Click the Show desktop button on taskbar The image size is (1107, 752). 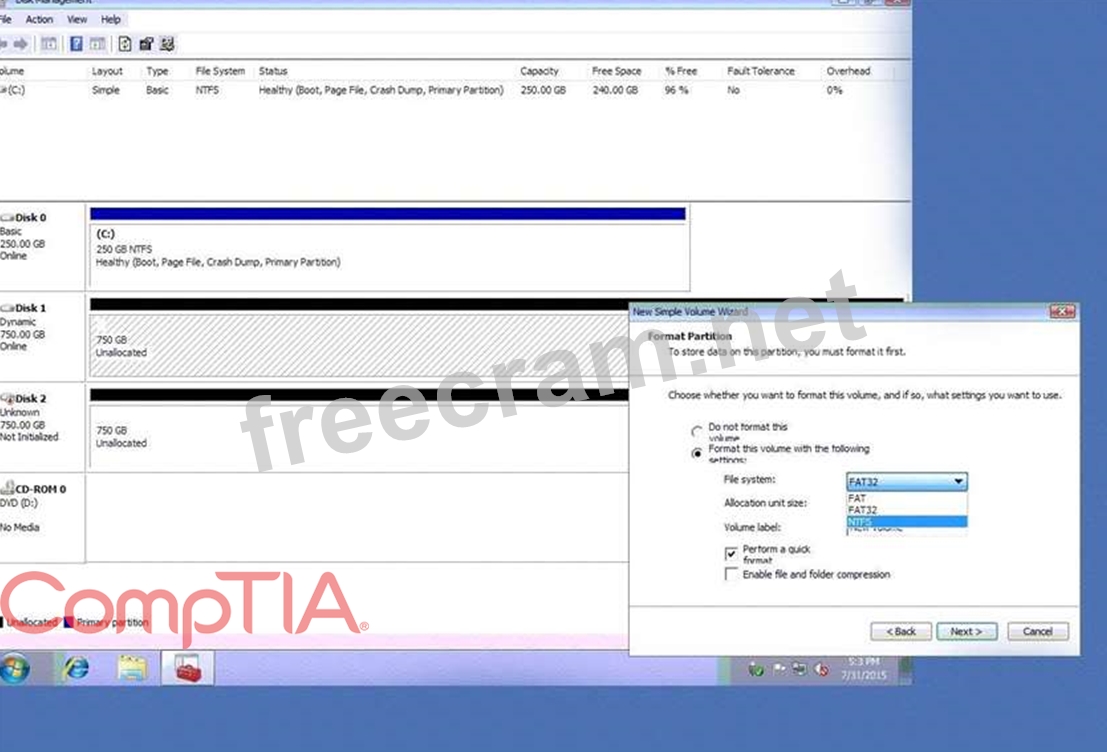click(905, 669)
